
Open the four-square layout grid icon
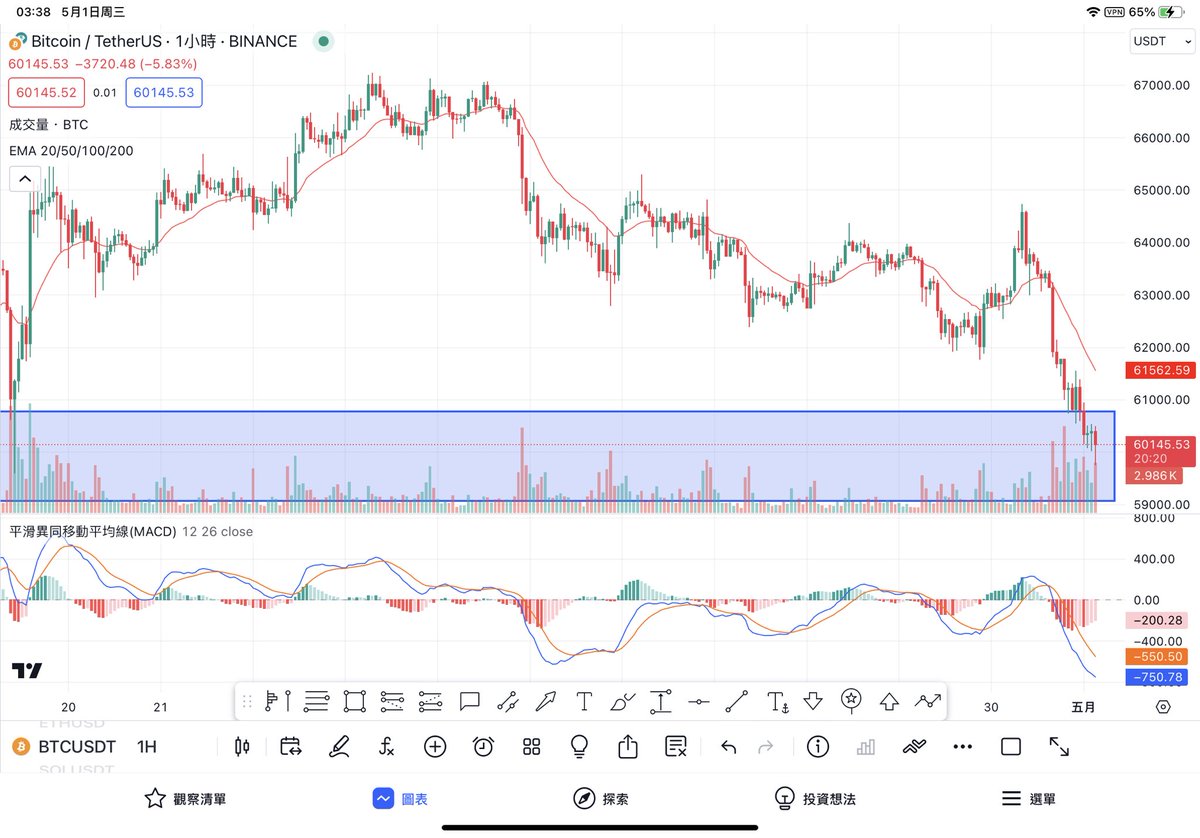coord(531,746)
